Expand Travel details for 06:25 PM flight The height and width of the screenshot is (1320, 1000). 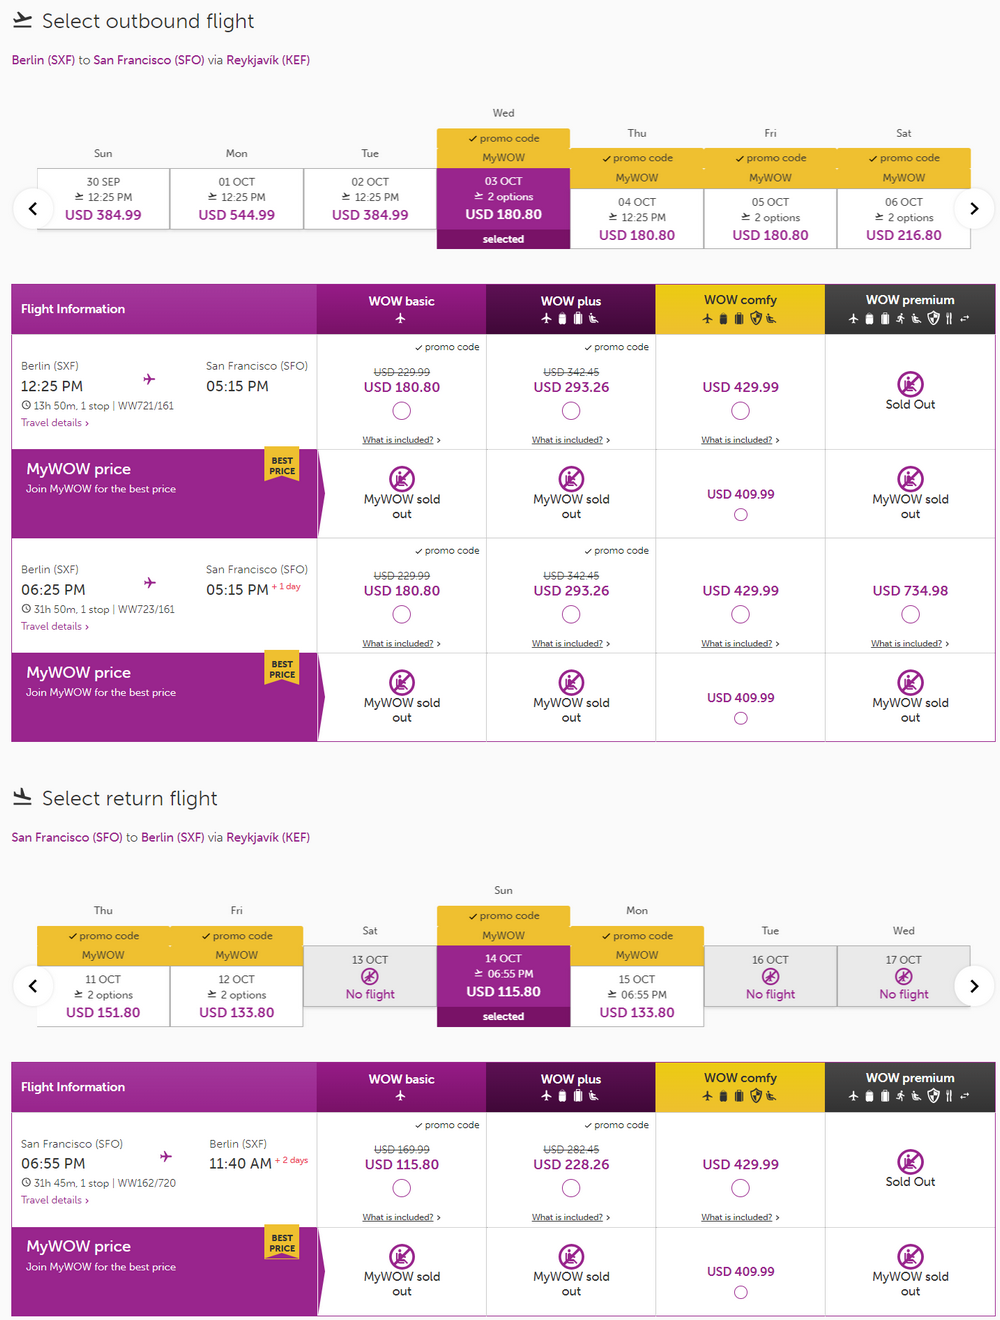click(x=55, y=627)
